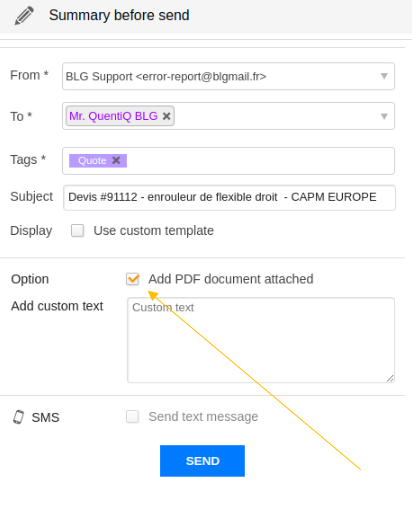
Task: Click into the Subject field with Devis #91112
Action: tap(229, 197)
